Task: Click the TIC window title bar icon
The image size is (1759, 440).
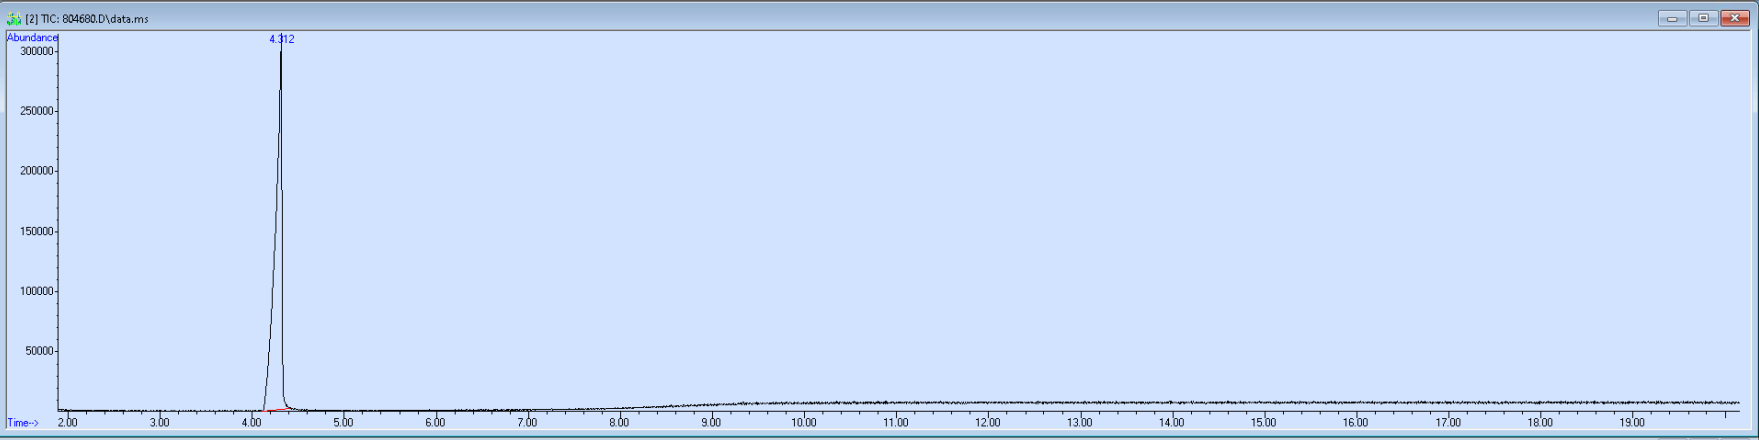Action: pos(14,19)
